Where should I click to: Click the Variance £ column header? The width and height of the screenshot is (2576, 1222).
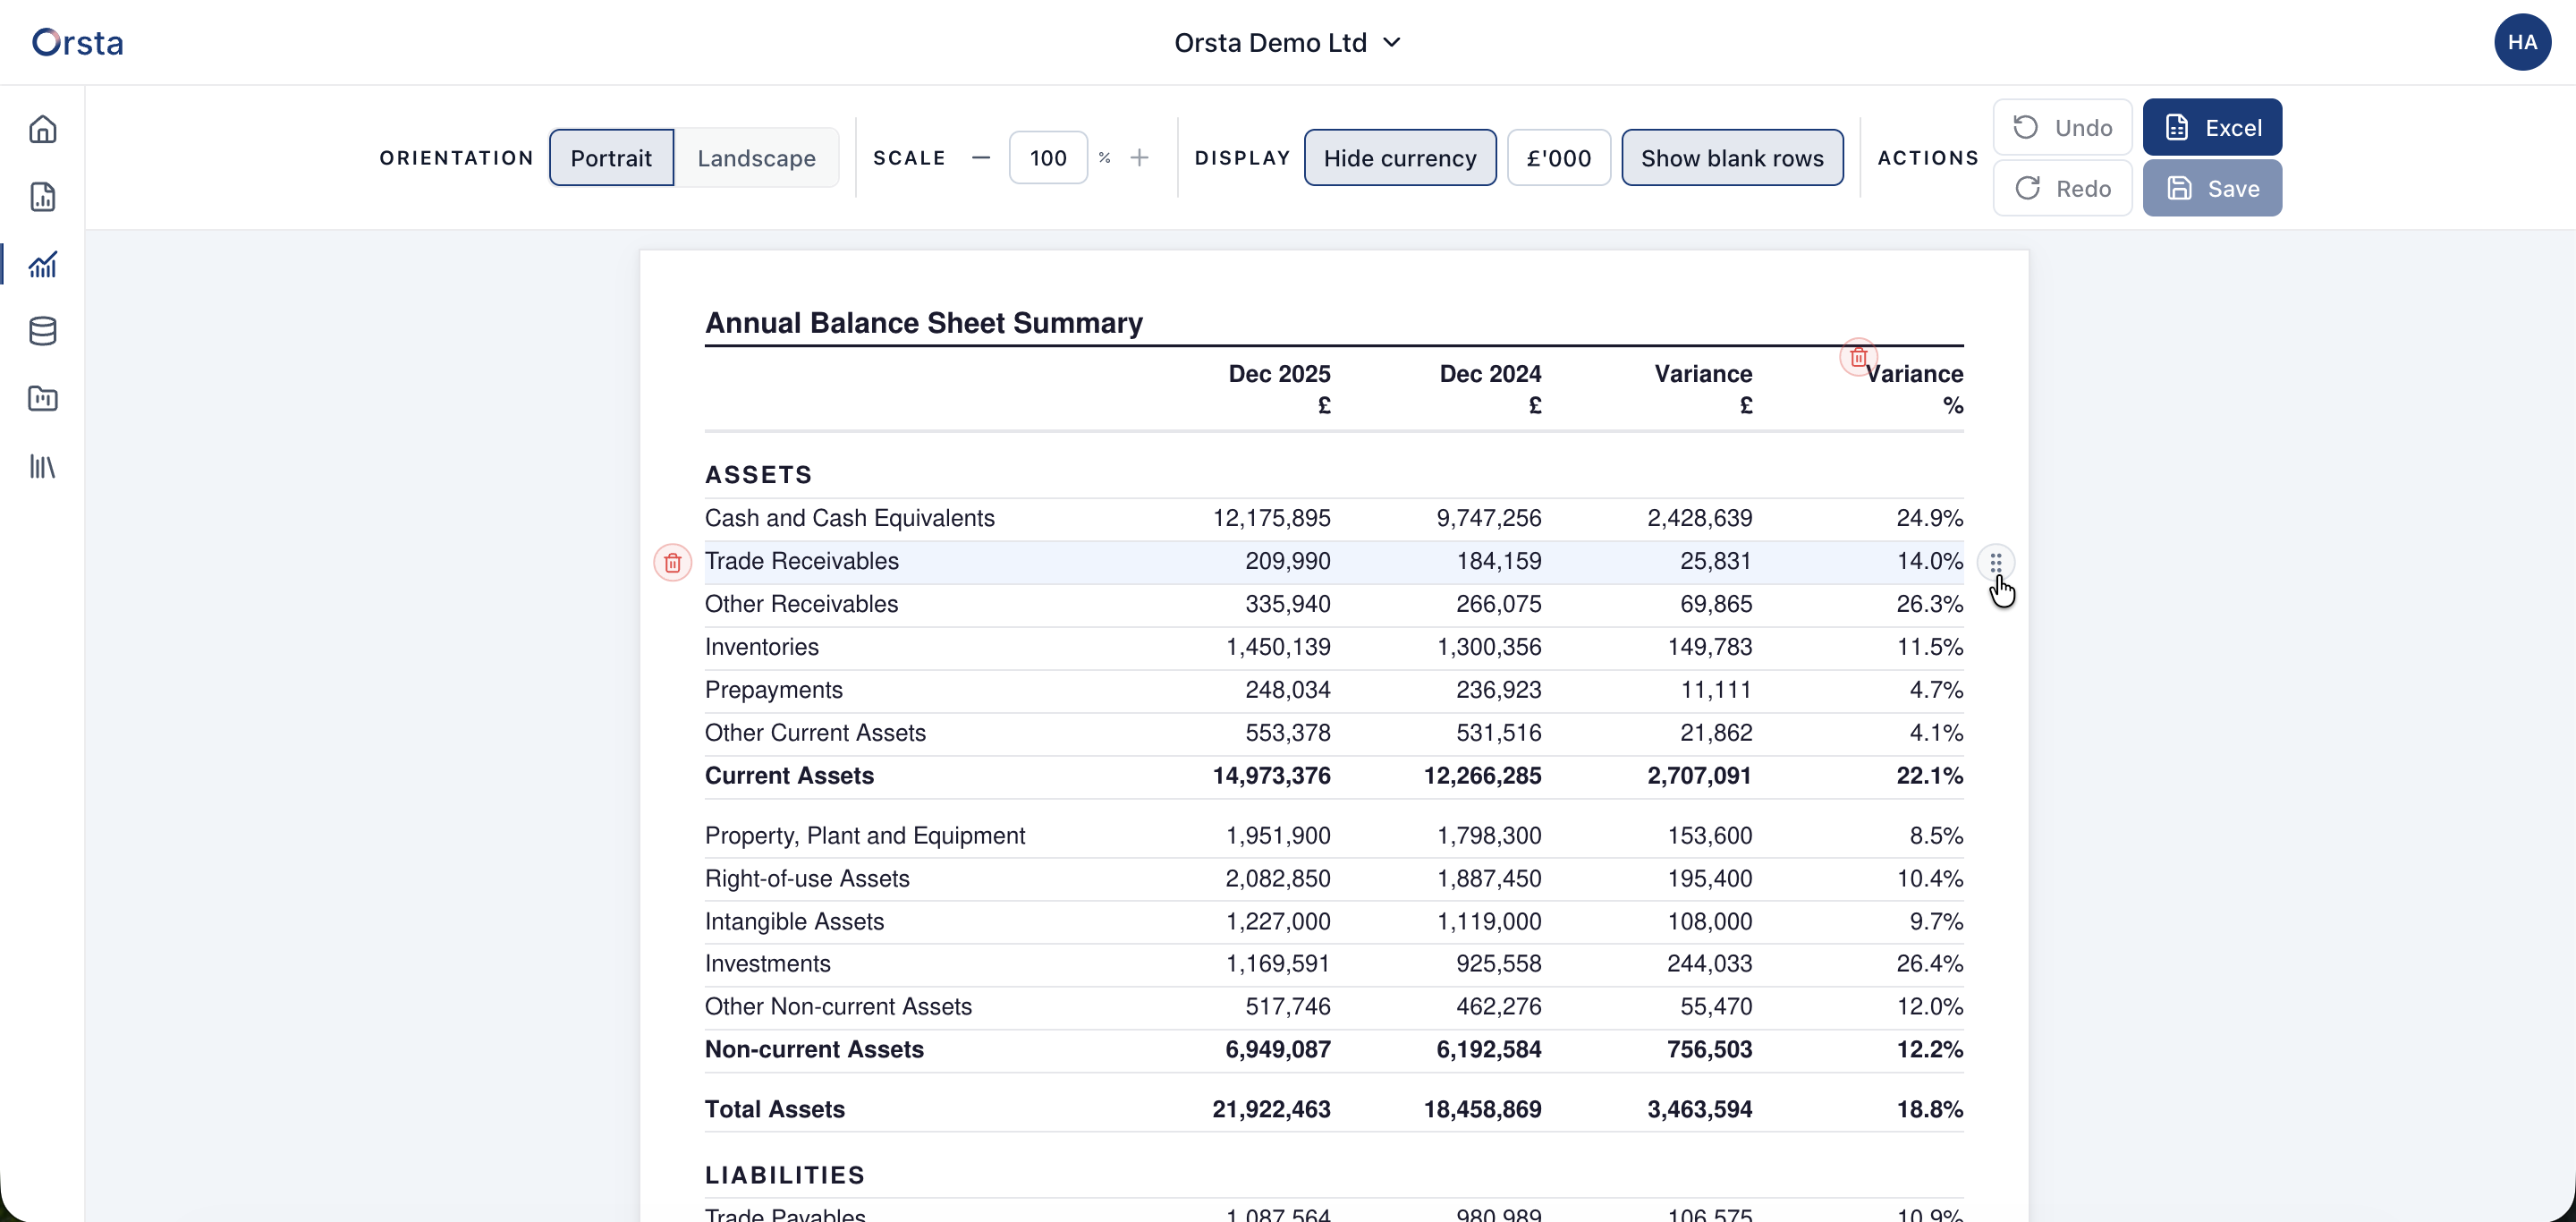pyautogui.click(x=1703, y=389)
